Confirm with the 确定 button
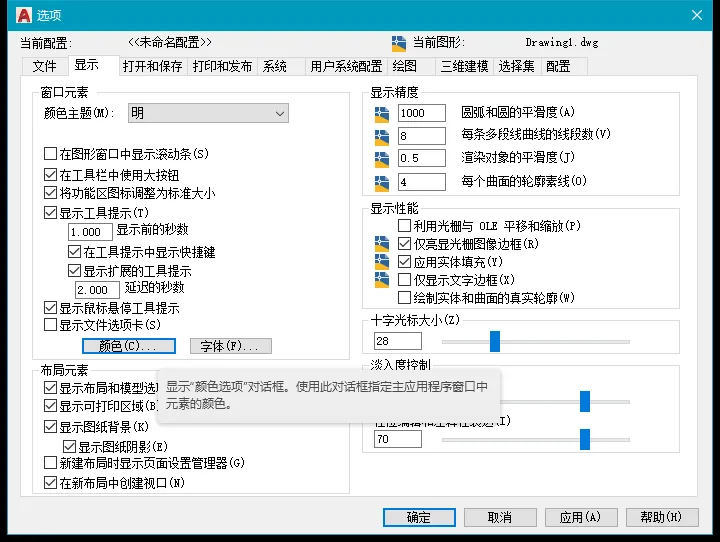Viewport: 720px width, 542px height. coord(419,518)
